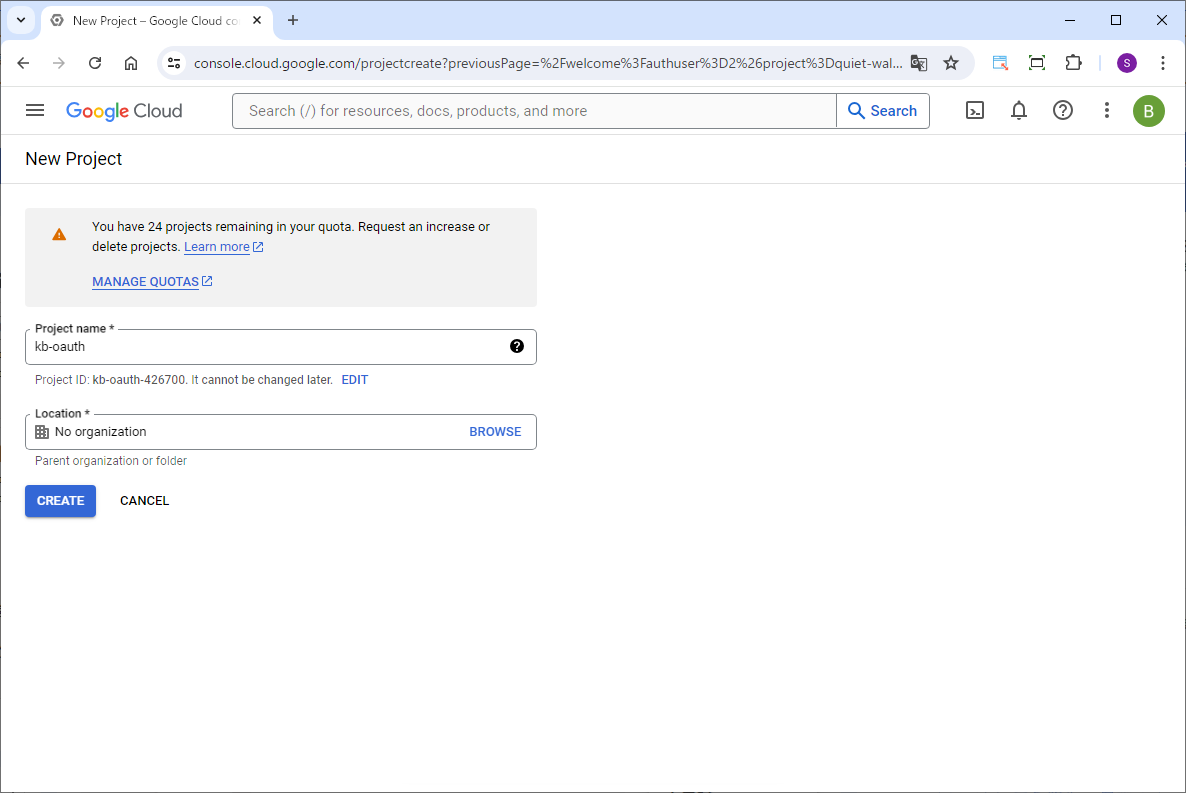The image size is (1186, 793).
Task: Open the green B account avatar
Action: pyautogui.click(x=1148, y=111)
